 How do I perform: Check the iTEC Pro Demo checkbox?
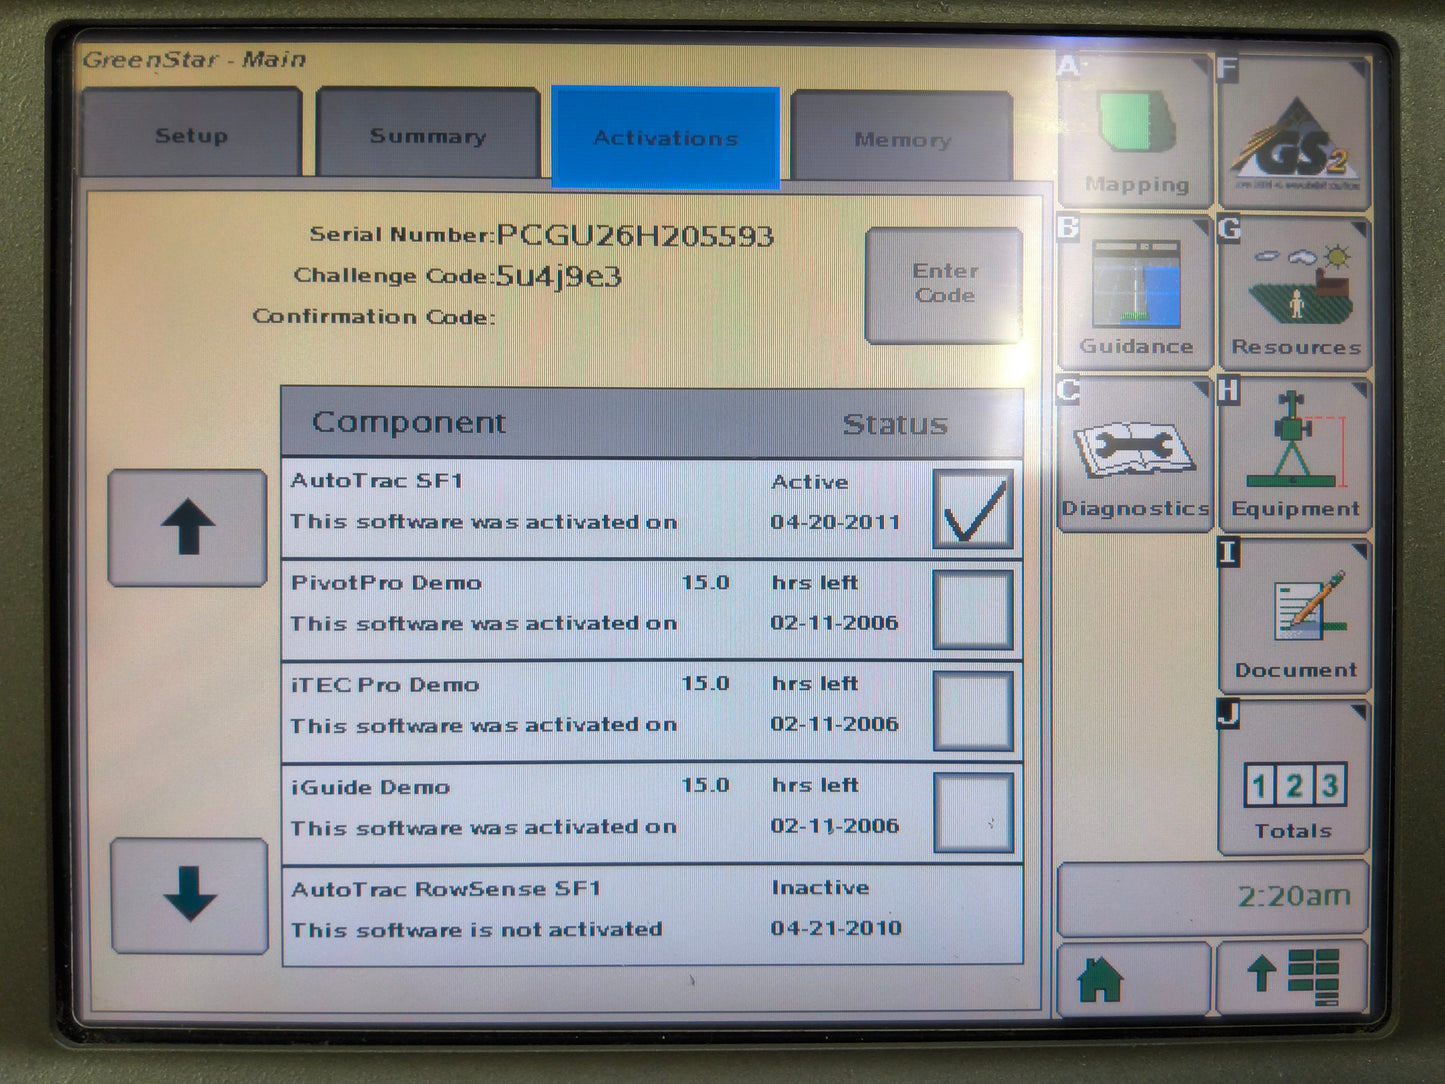click(972, 711)
